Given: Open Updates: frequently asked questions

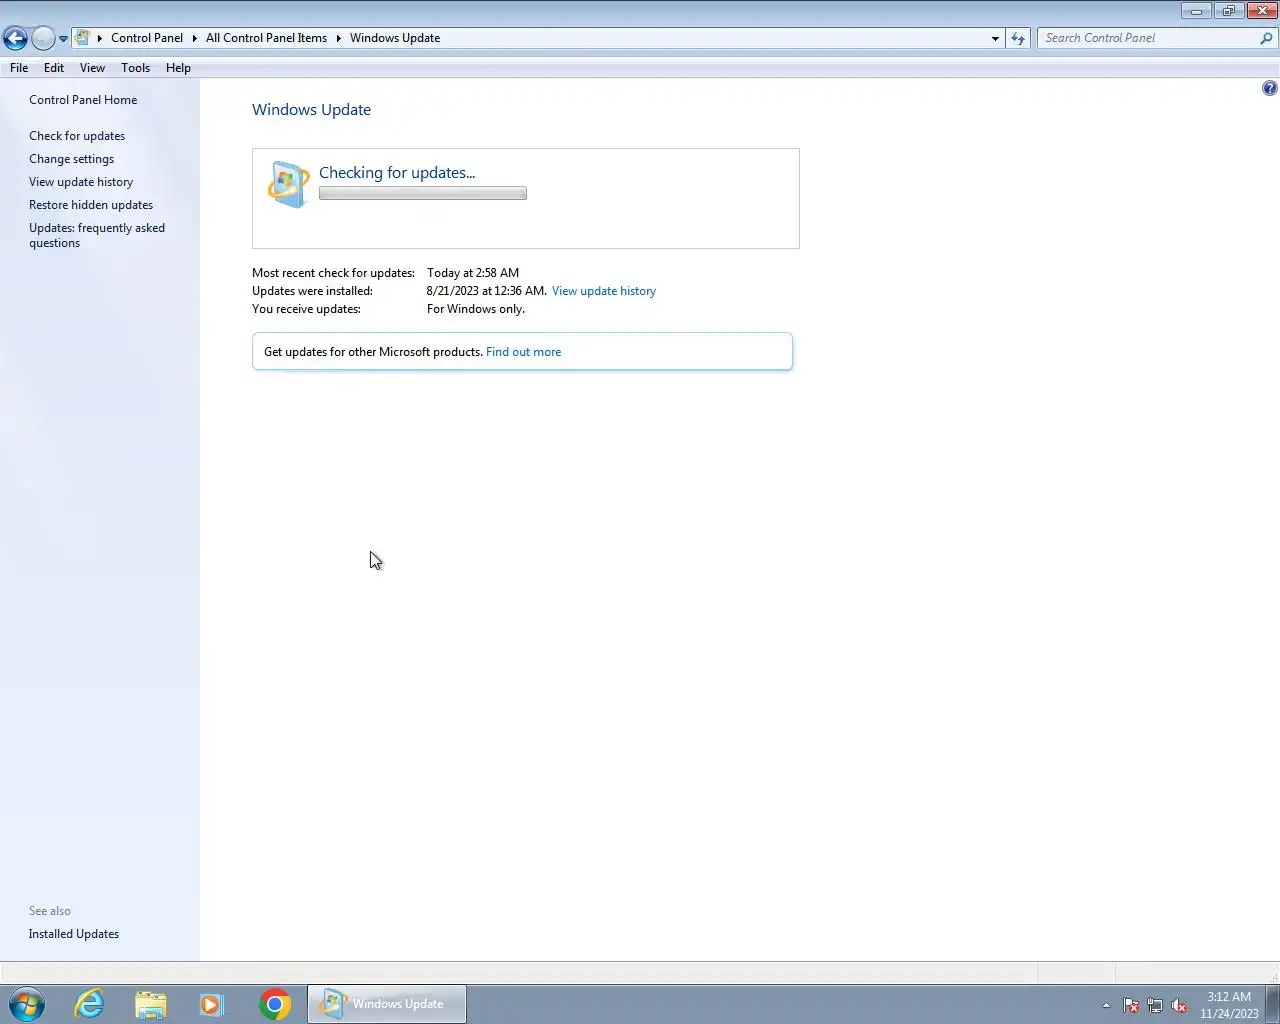Looking at the screenshot, I should [x=97, y=235].
